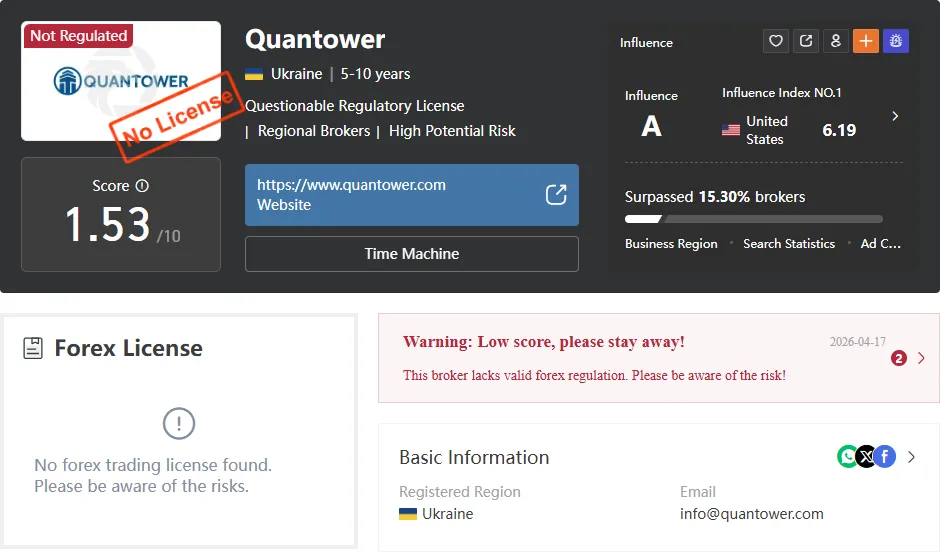Switch to Search Statistics tab
This screenshot has height=552, width=940.
[x=789, y=244]
